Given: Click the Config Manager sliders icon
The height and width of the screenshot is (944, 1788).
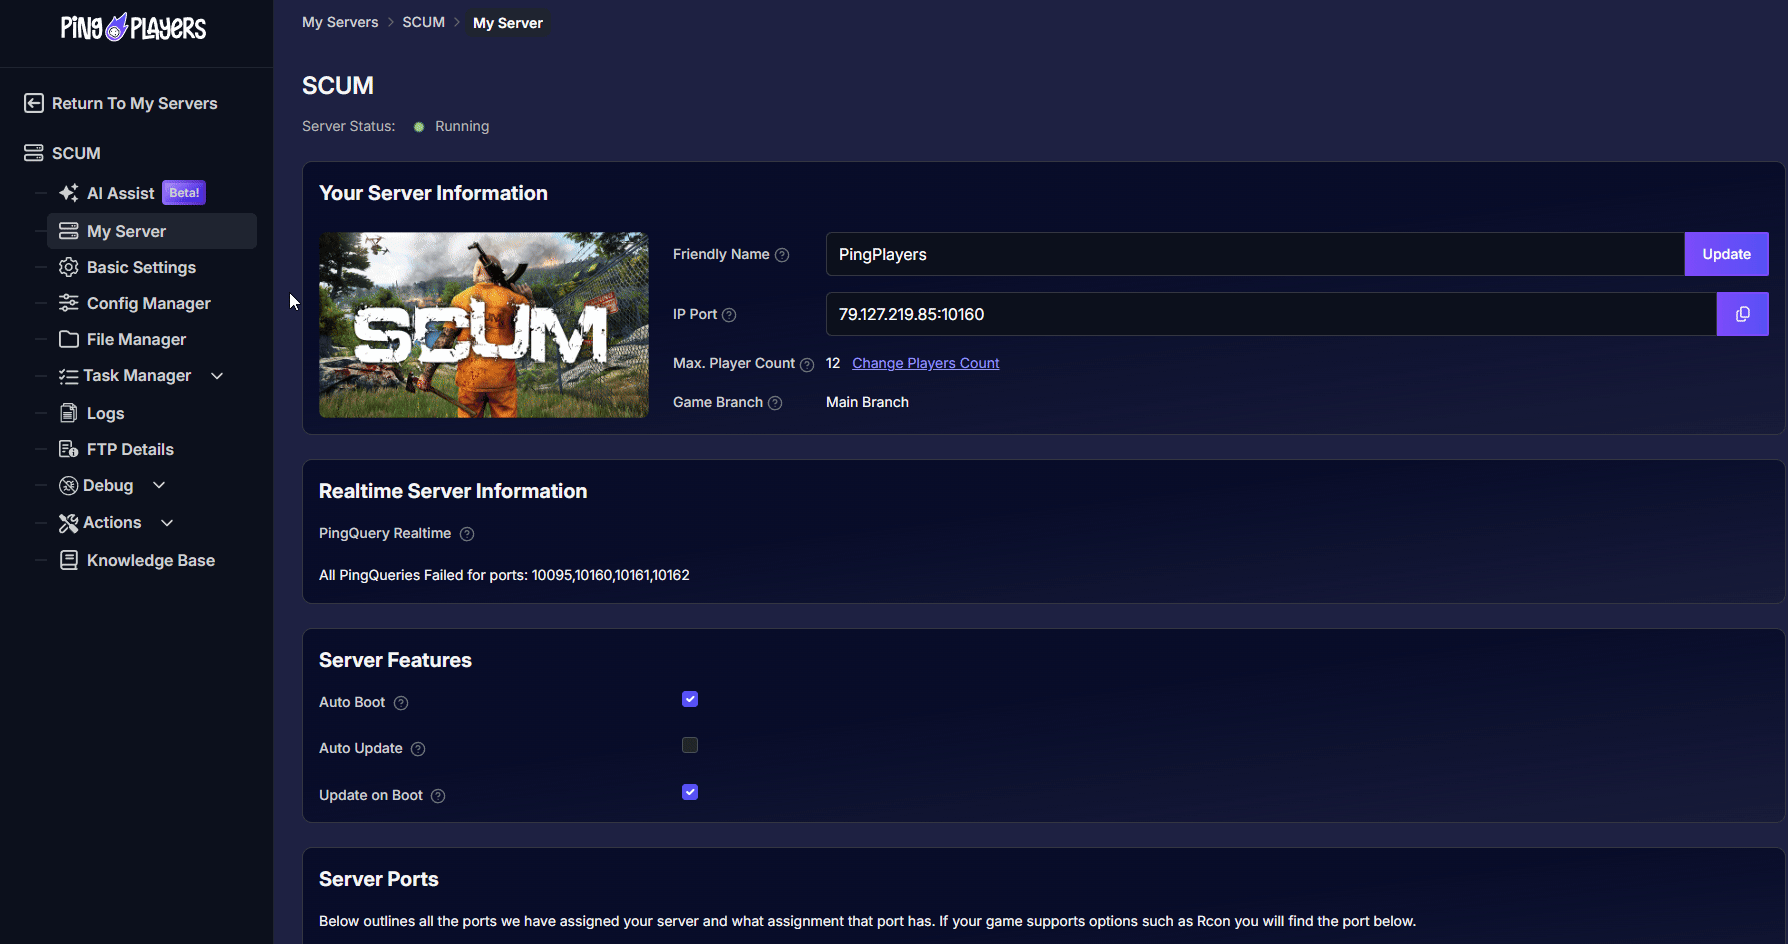Looking at the screenshot, I should click(x=69, y=303).
